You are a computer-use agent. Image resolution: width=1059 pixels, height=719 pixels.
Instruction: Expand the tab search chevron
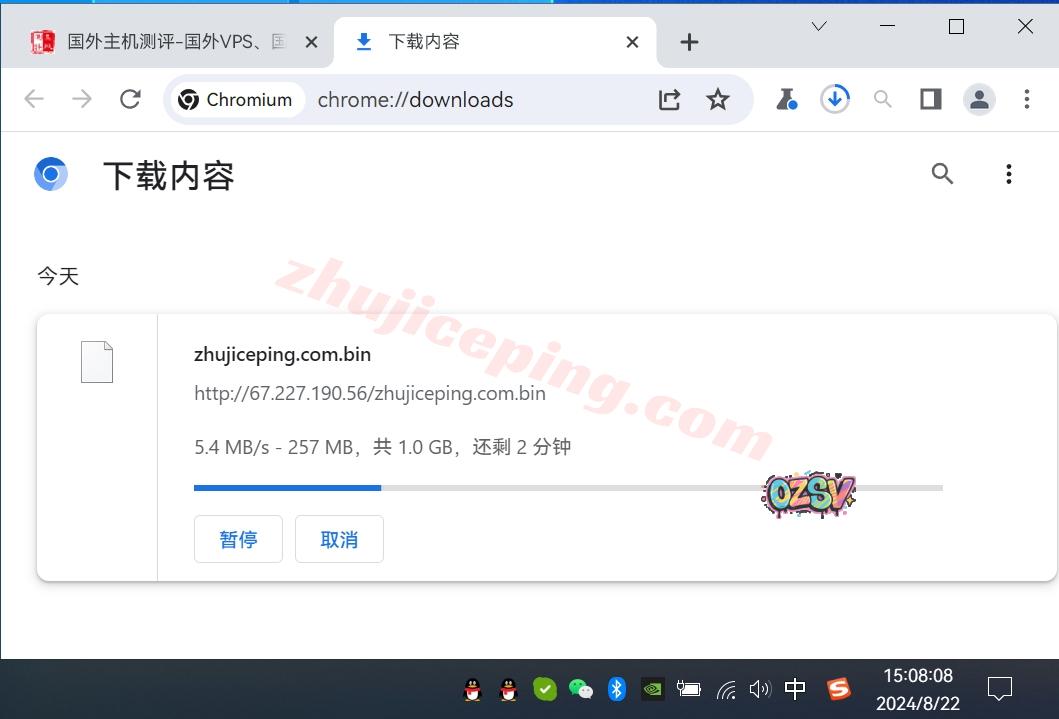coord(819,27)
